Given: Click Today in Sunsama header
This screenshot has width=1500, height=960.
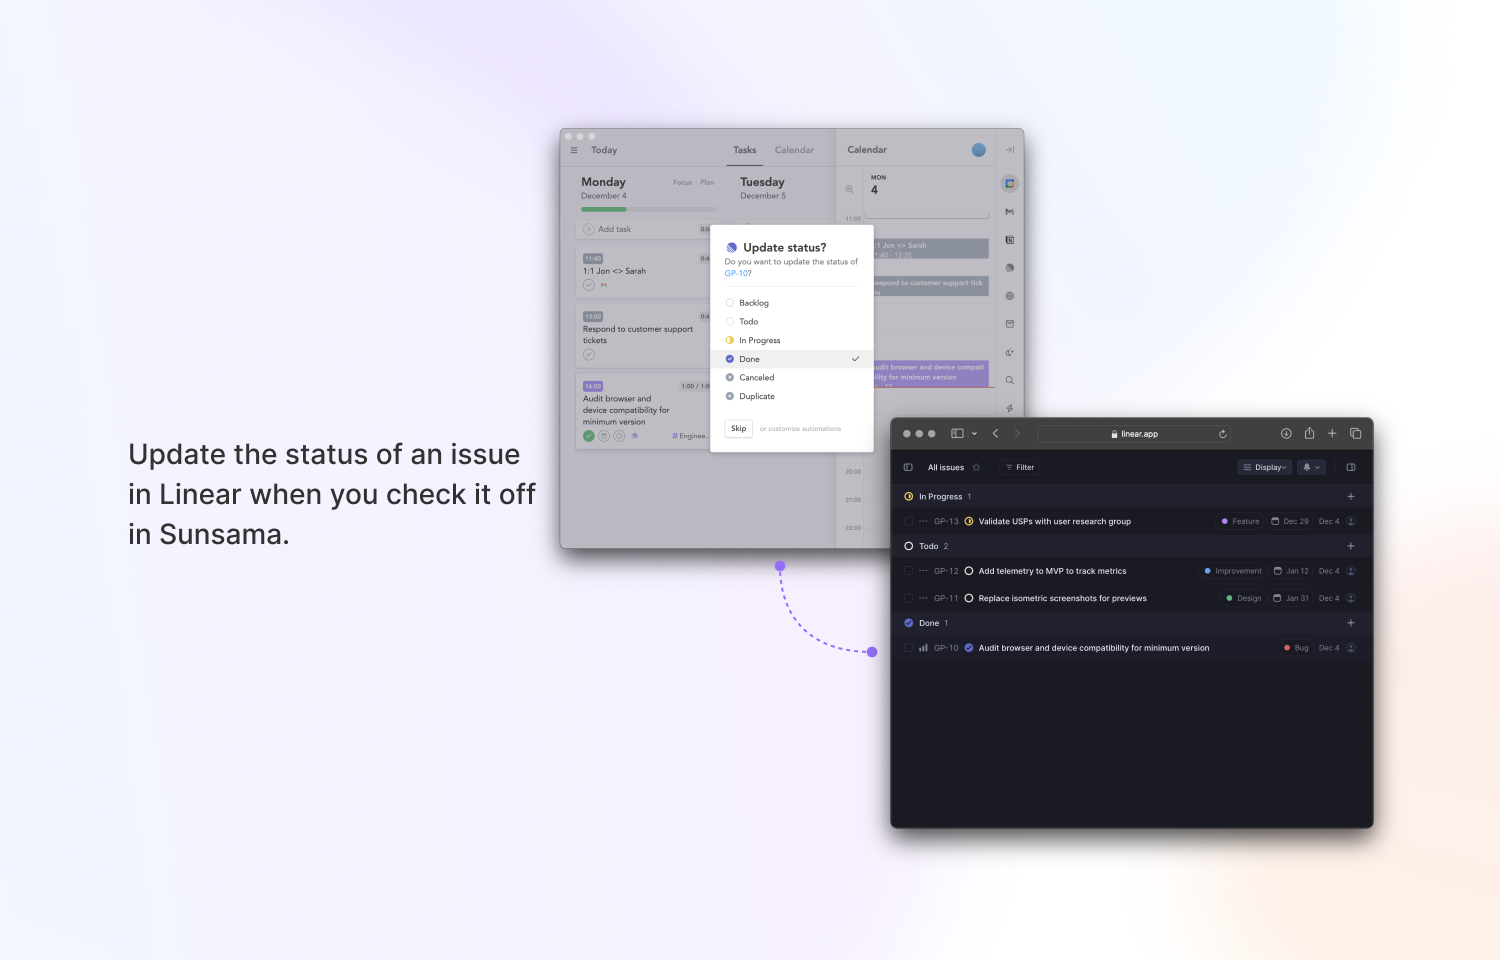Looking at the screenshot, I should (x=604, y=150).
